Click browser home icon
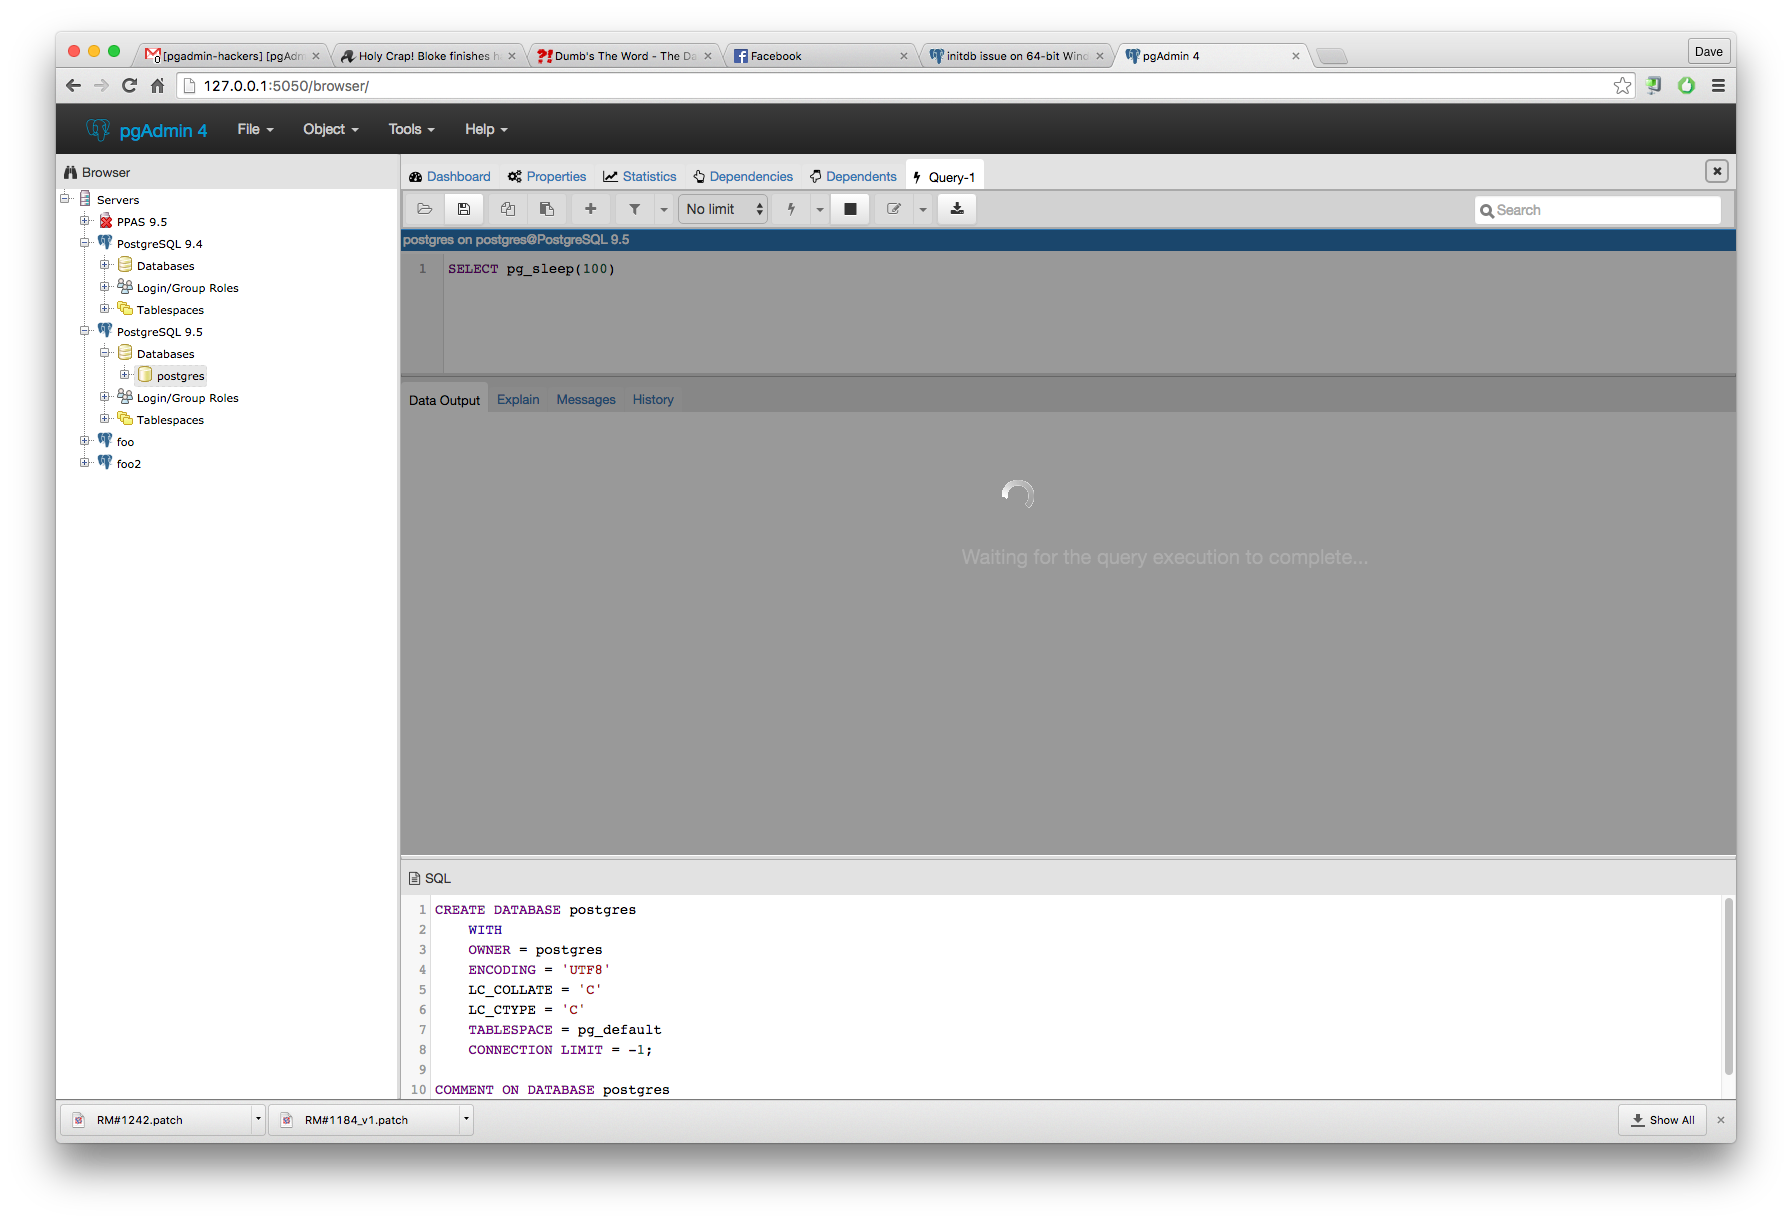Image resolution: width=1792 pixels, height=1223 pixels. pos(157,86)
